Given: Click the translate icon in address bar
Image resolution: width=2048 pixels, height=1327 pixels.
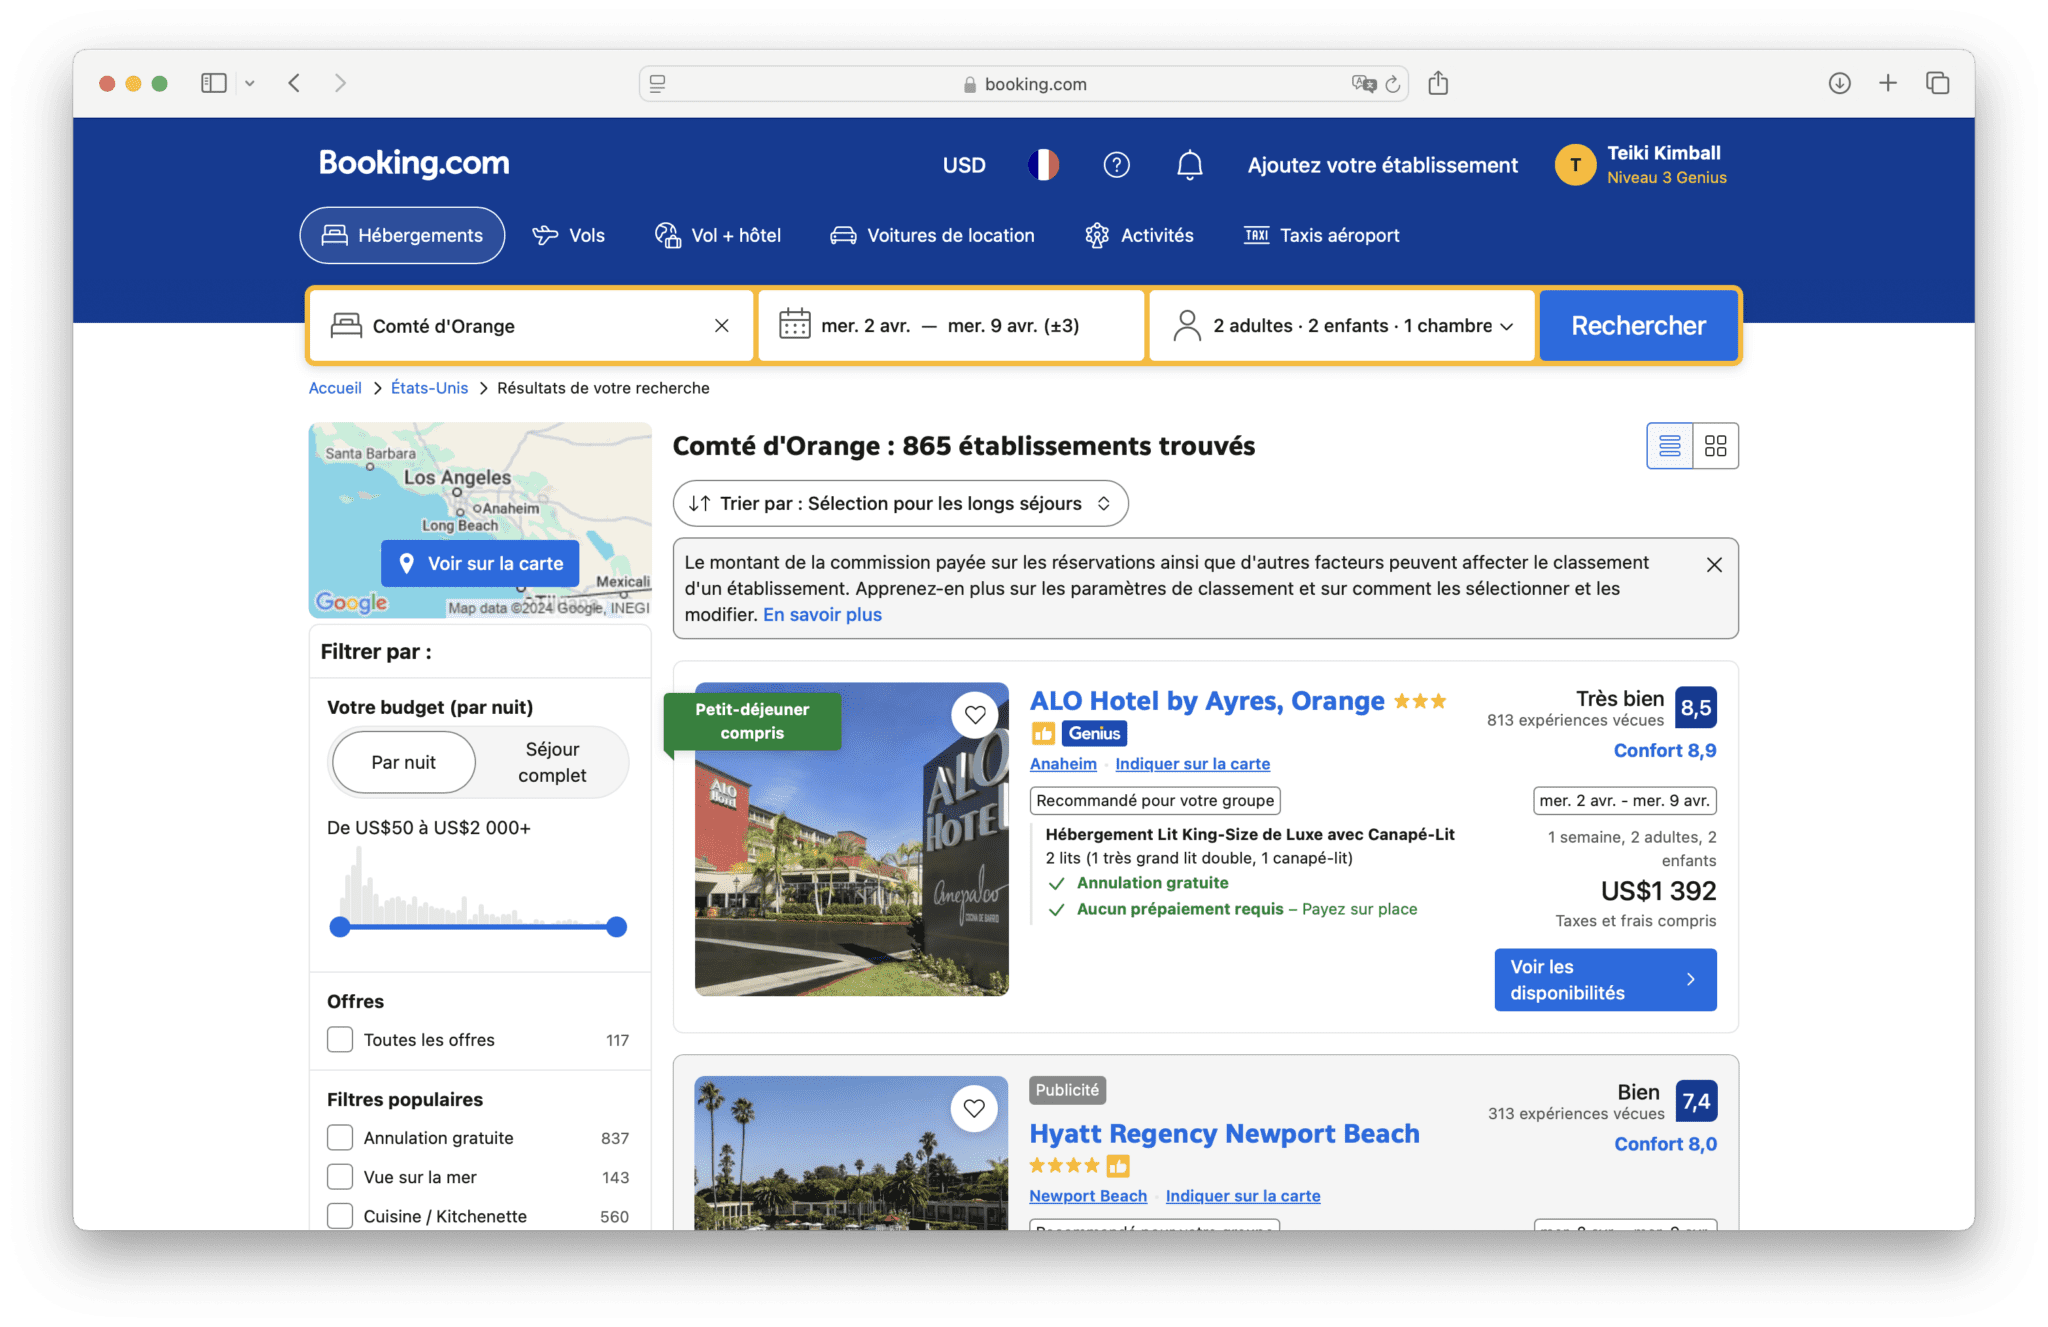Looking at the screenshot, I should point(1364,84).
